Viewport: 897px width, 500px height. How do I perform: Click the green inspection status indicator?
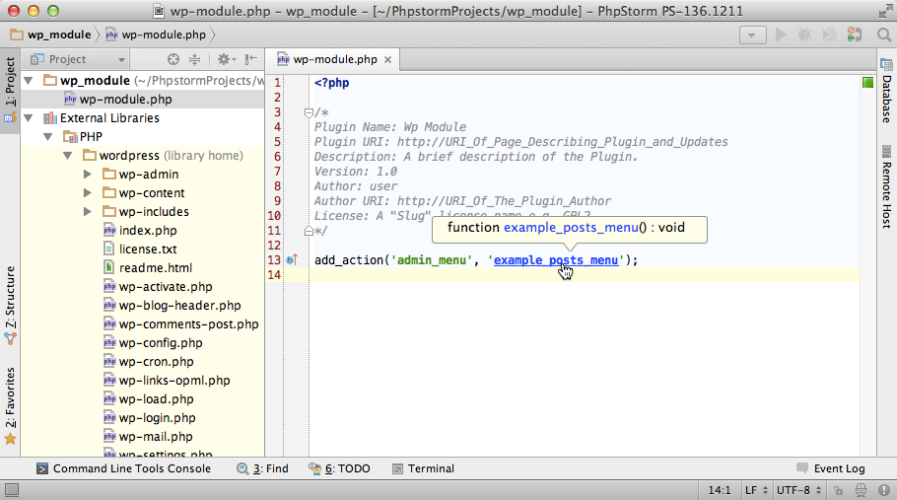pos(867,82)
